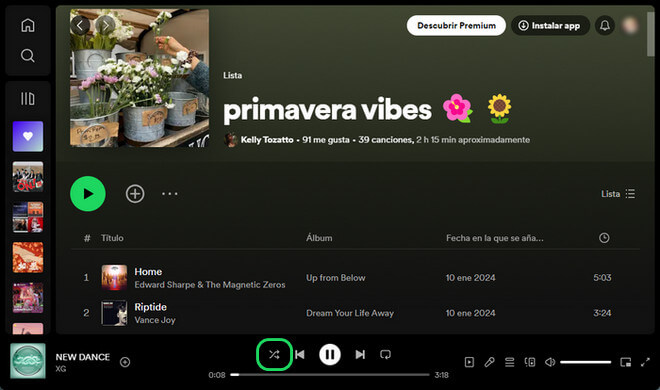The width and height of the screenshot is (660, 390).
Task: Open artist XG in now playing bar
Action: click(61, 369)
